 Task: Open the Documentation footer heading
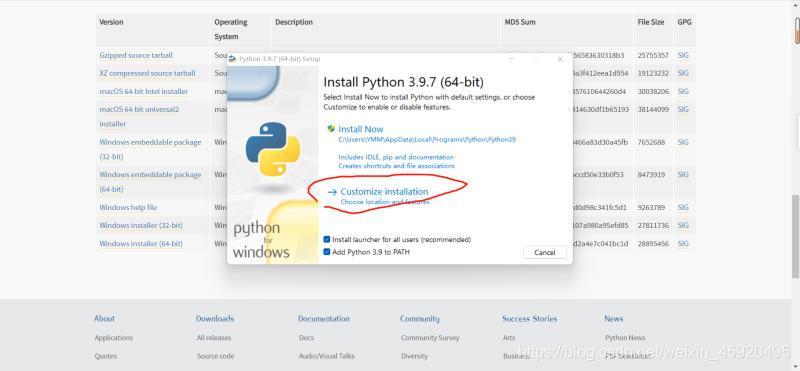click(x=324, y=318)
